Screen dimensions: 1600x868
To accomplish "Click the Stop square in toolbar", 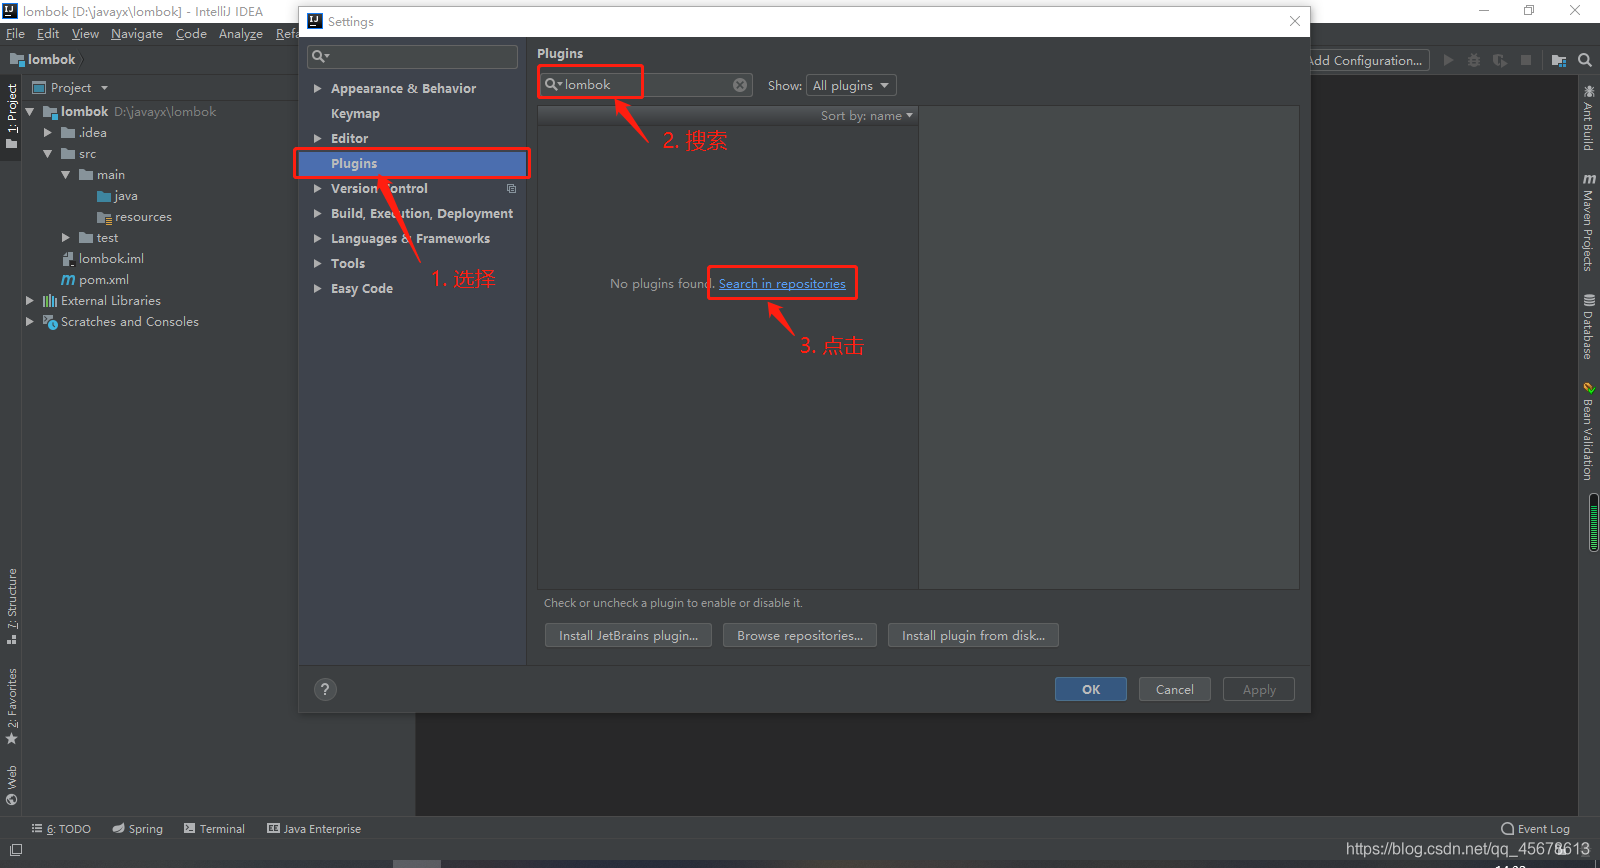I will point(1526,60).
